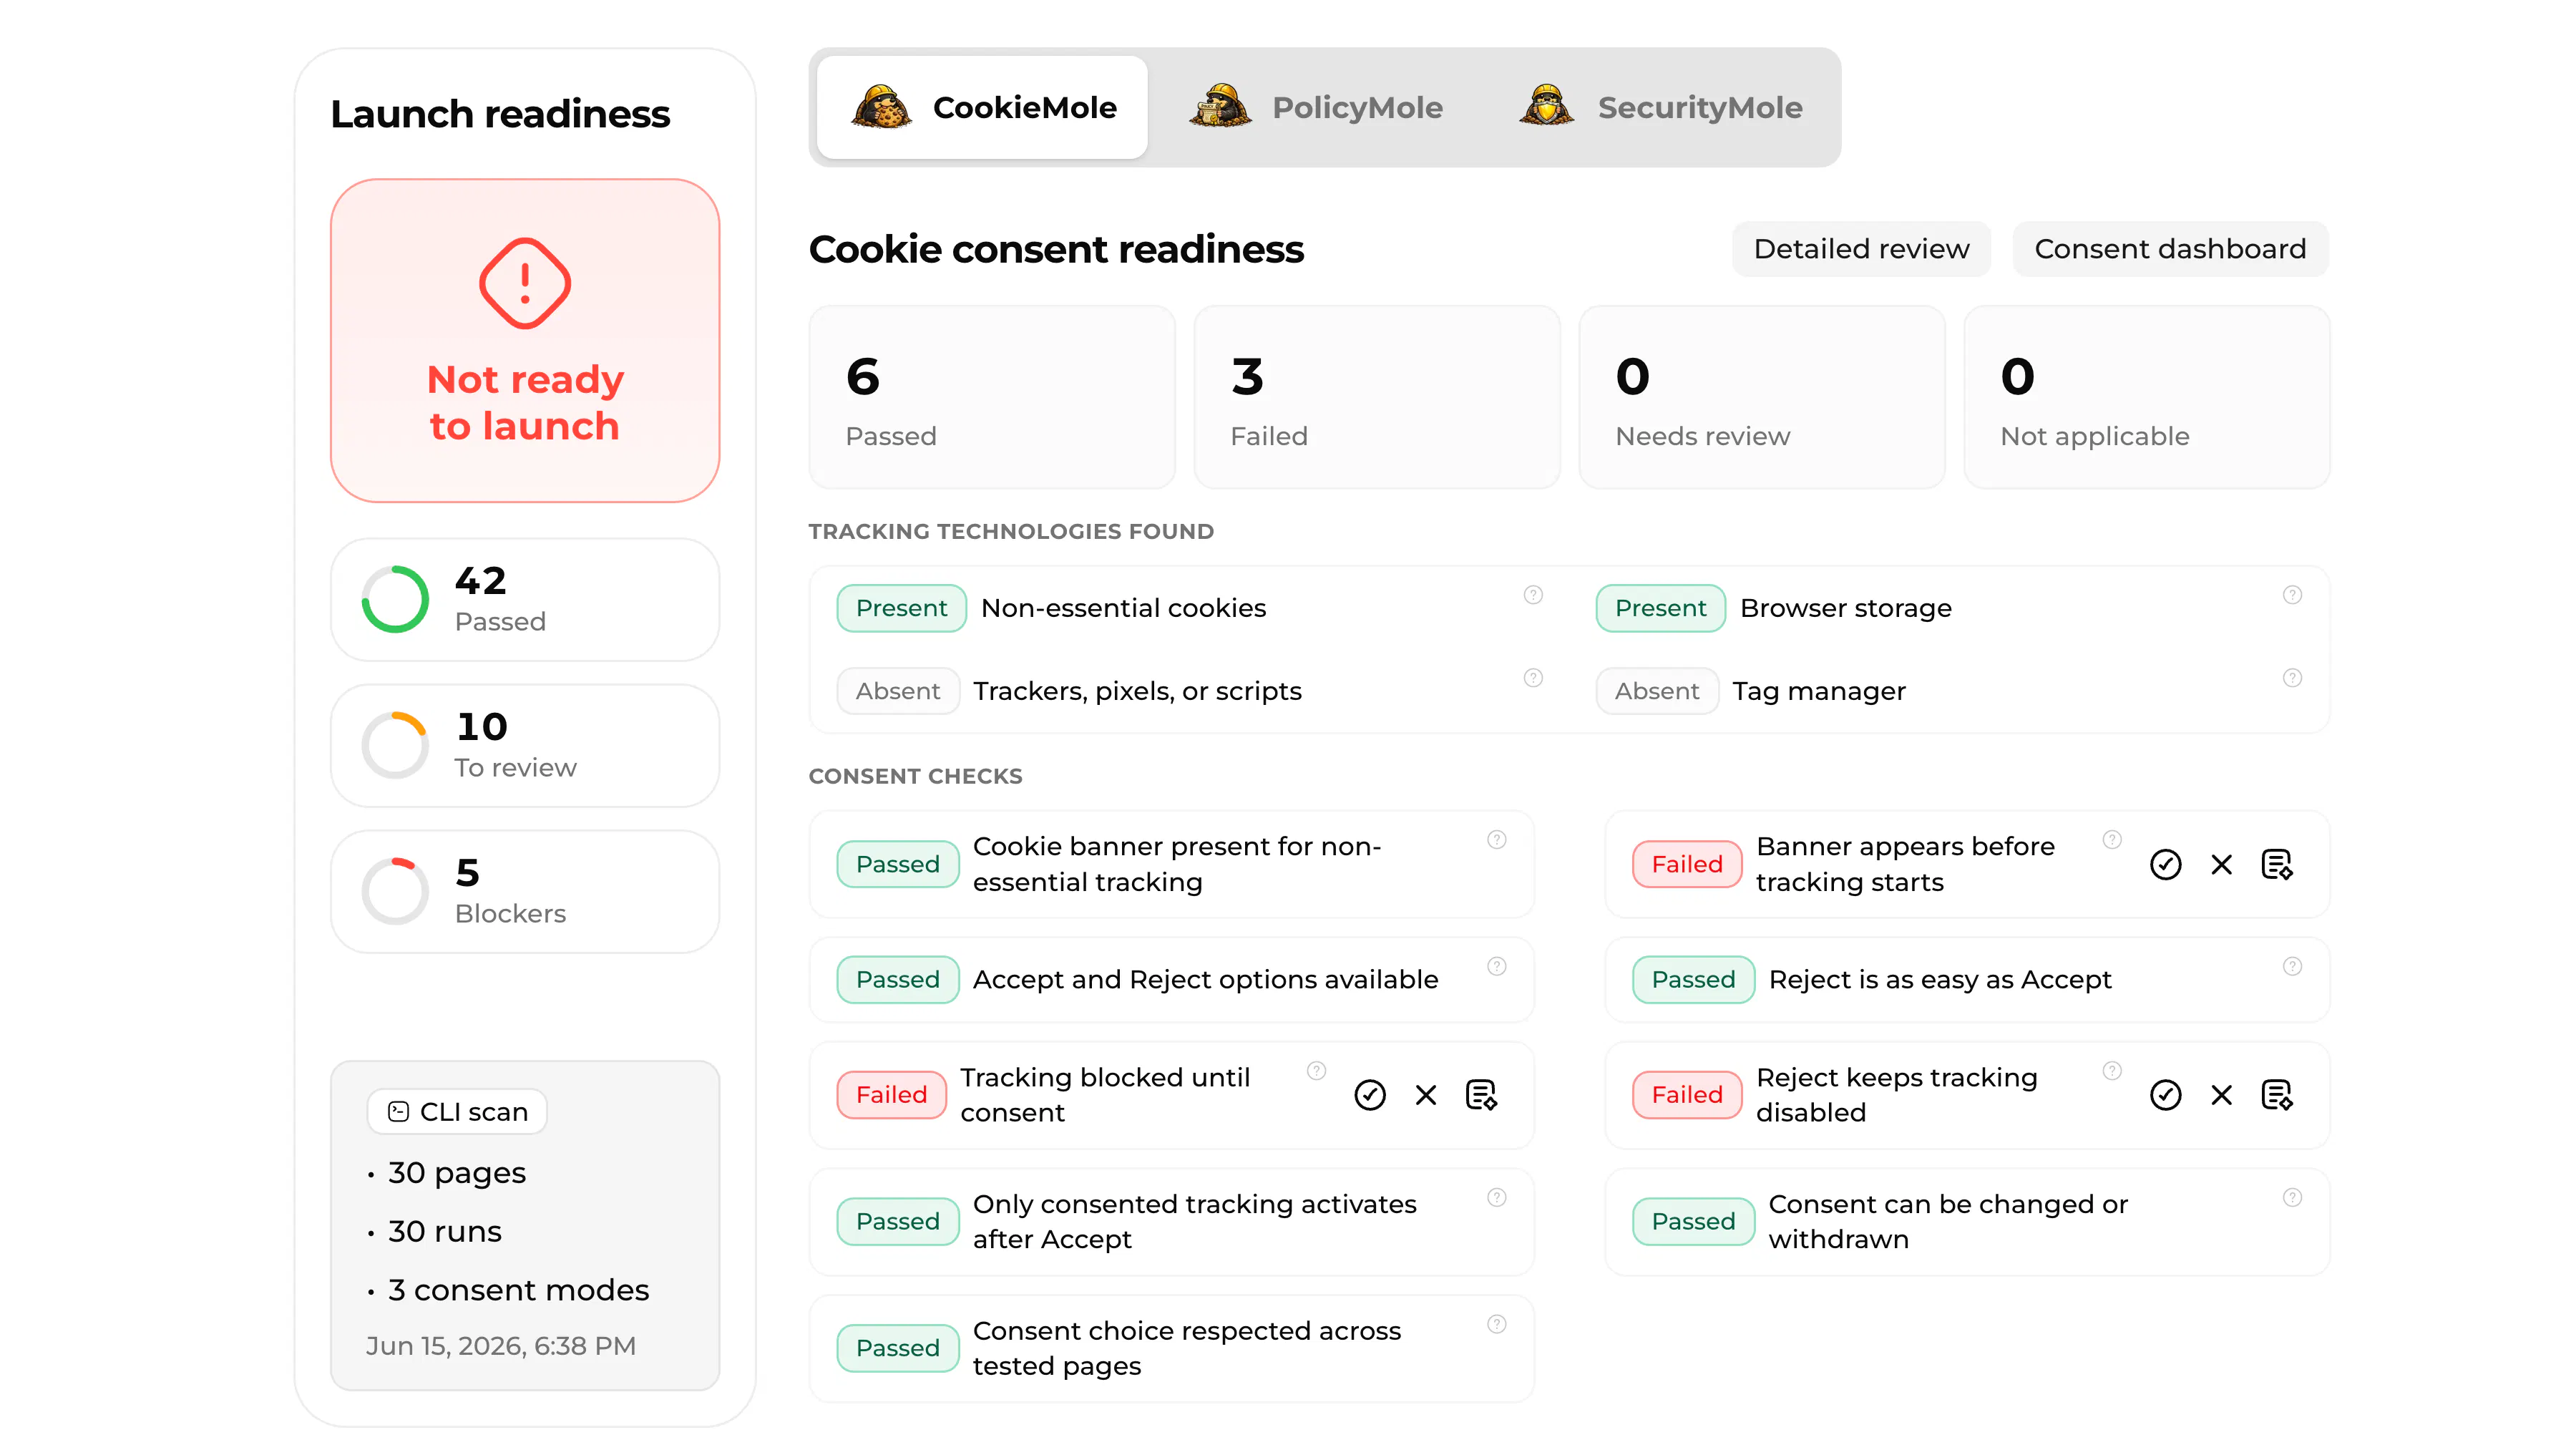Click Failed badge on Banner appears before tracking
Viewport: 2576px width, 1450px height.
tap(1687, 865)
